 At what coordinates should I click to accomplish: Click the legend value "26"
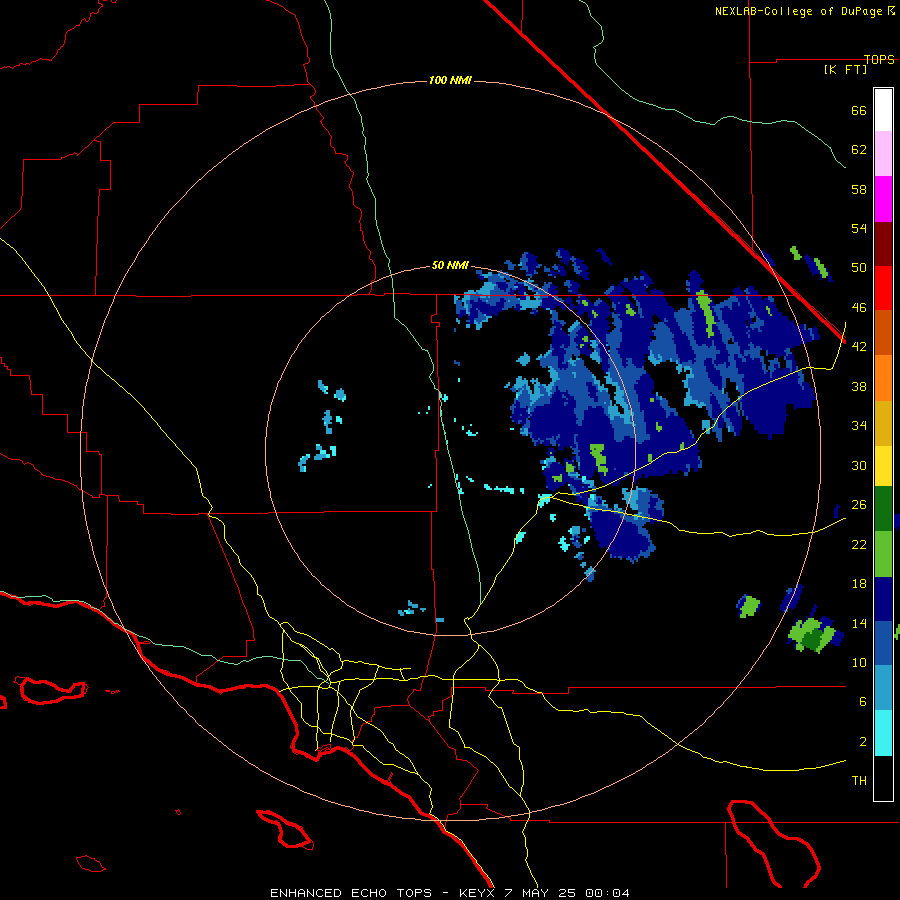[859, 505]
